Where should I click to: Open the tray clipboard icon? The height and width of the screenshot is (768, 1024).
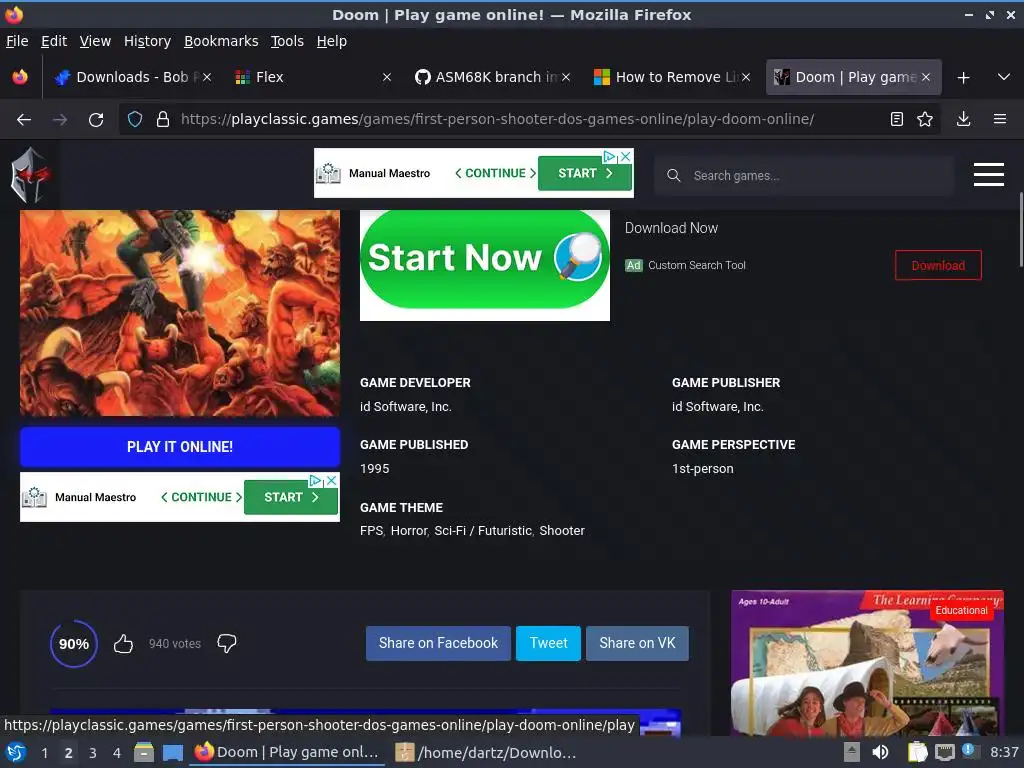point(917,752)
